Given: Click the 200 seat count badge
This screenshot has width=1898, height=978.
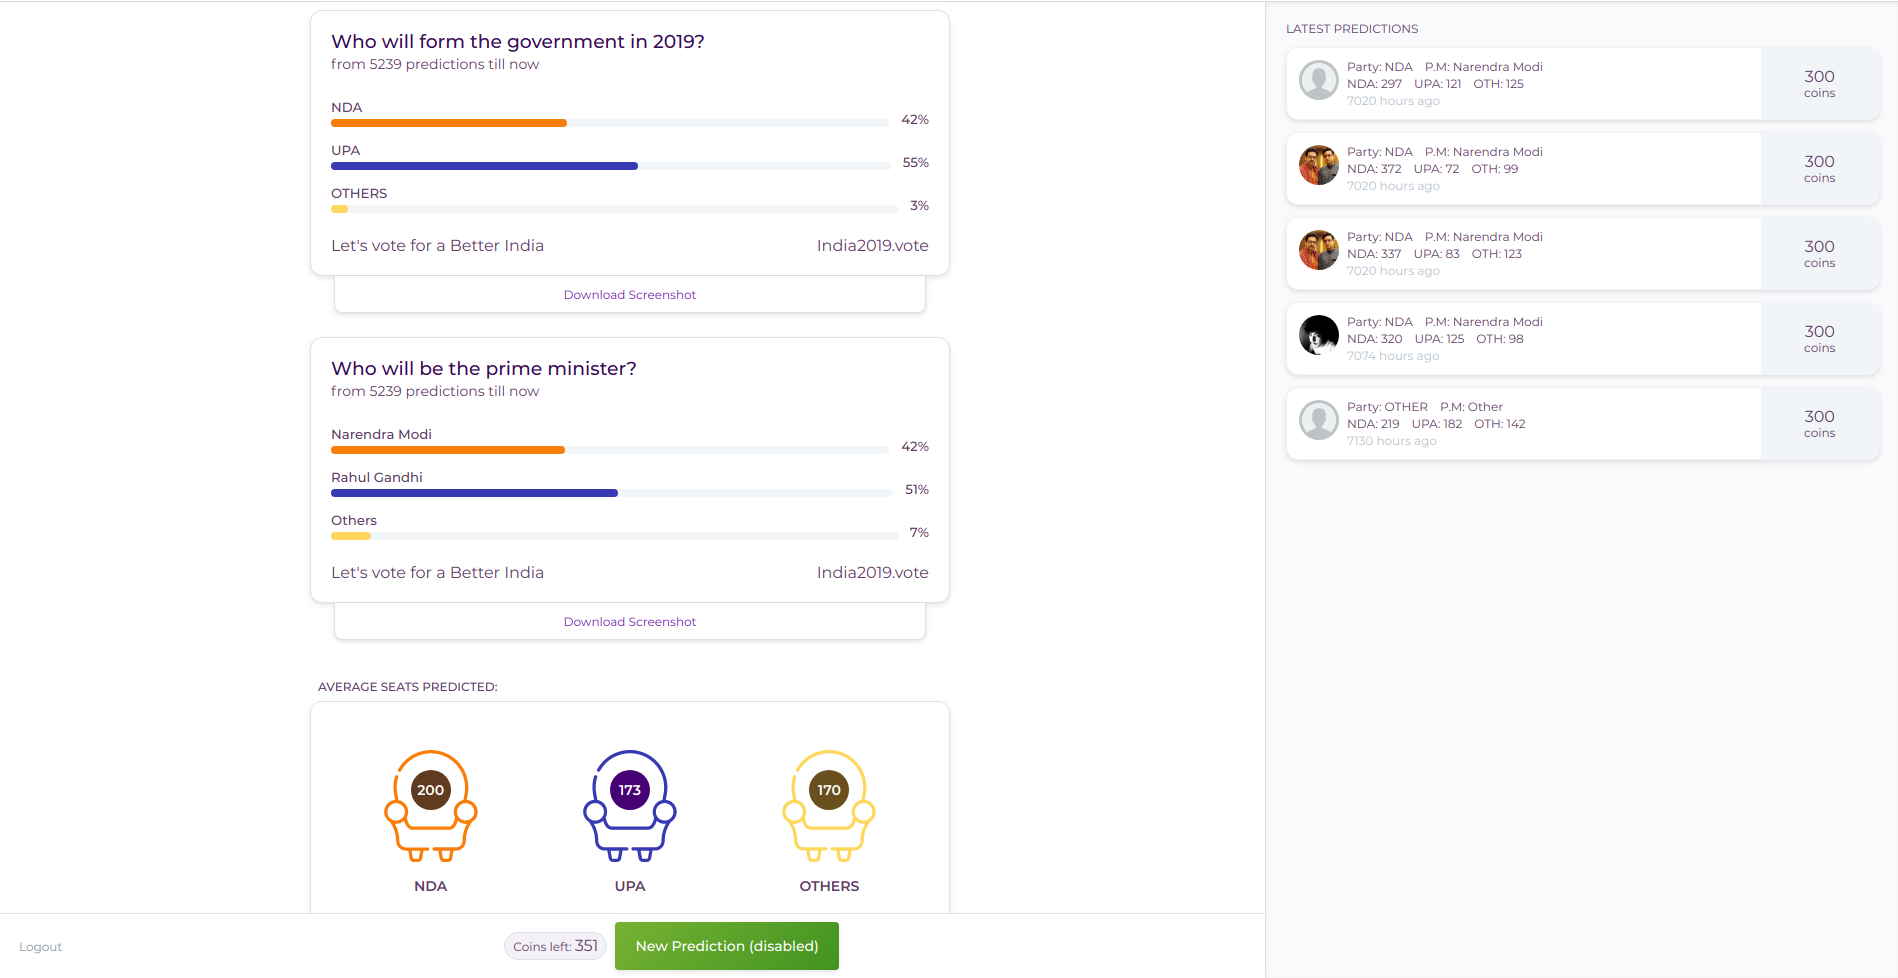Looking at the screenshot, I should pyautogui.click(x=430, y=790).
